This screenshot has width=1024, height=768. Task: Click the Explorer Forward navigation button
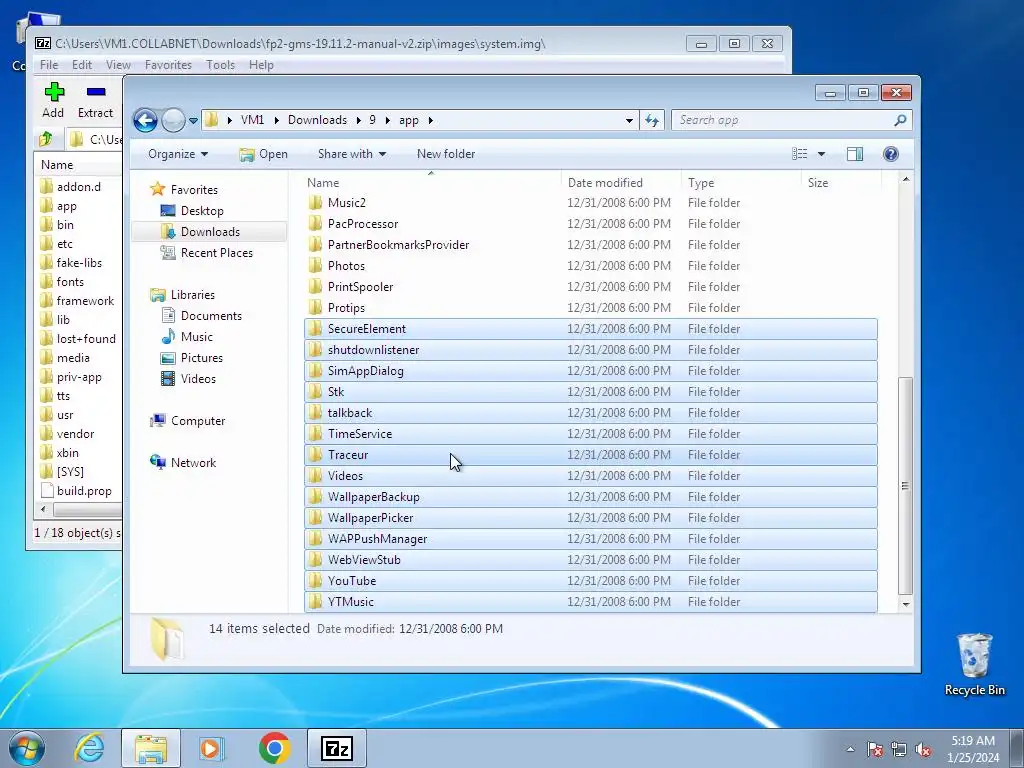tap(173, 120)
